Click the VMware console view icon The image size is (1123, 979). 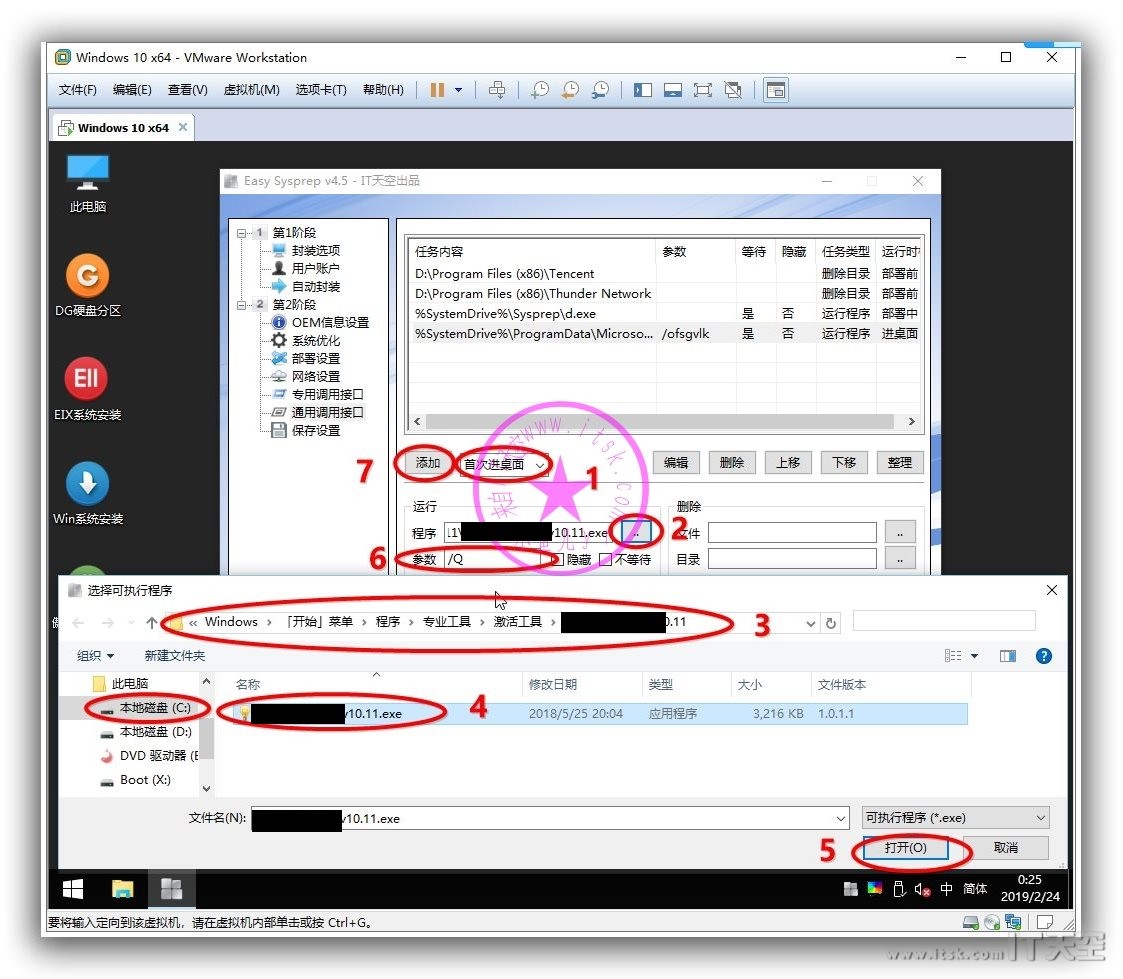click(x=776, y=90)
